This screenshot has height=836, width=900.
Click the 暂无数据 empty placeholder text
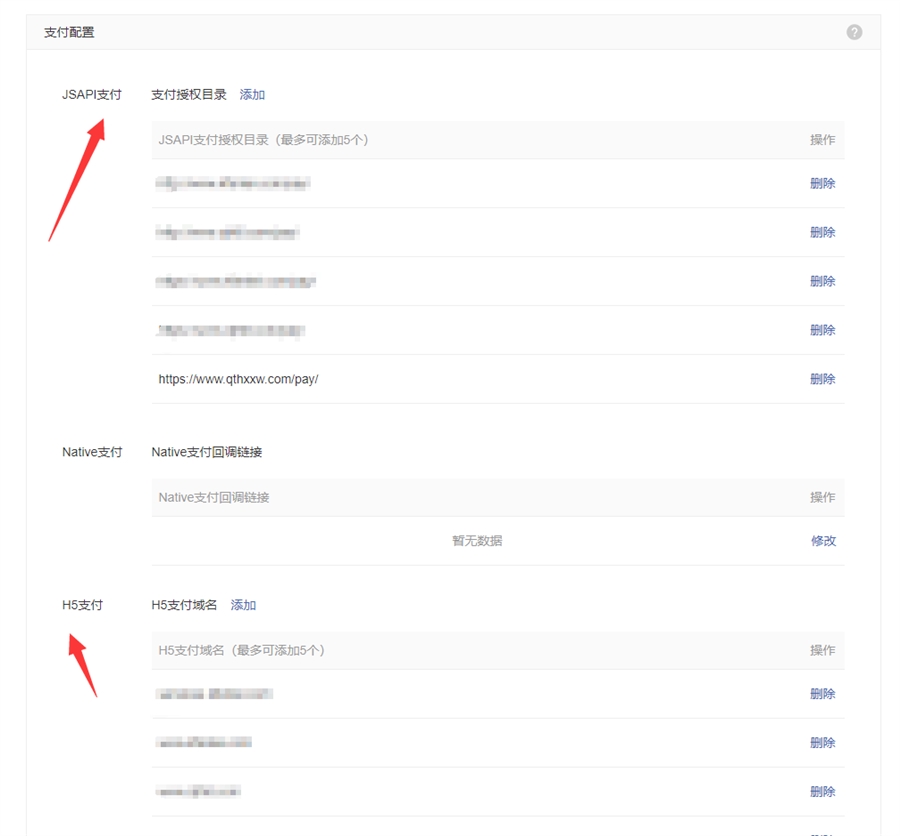point(477,541)
